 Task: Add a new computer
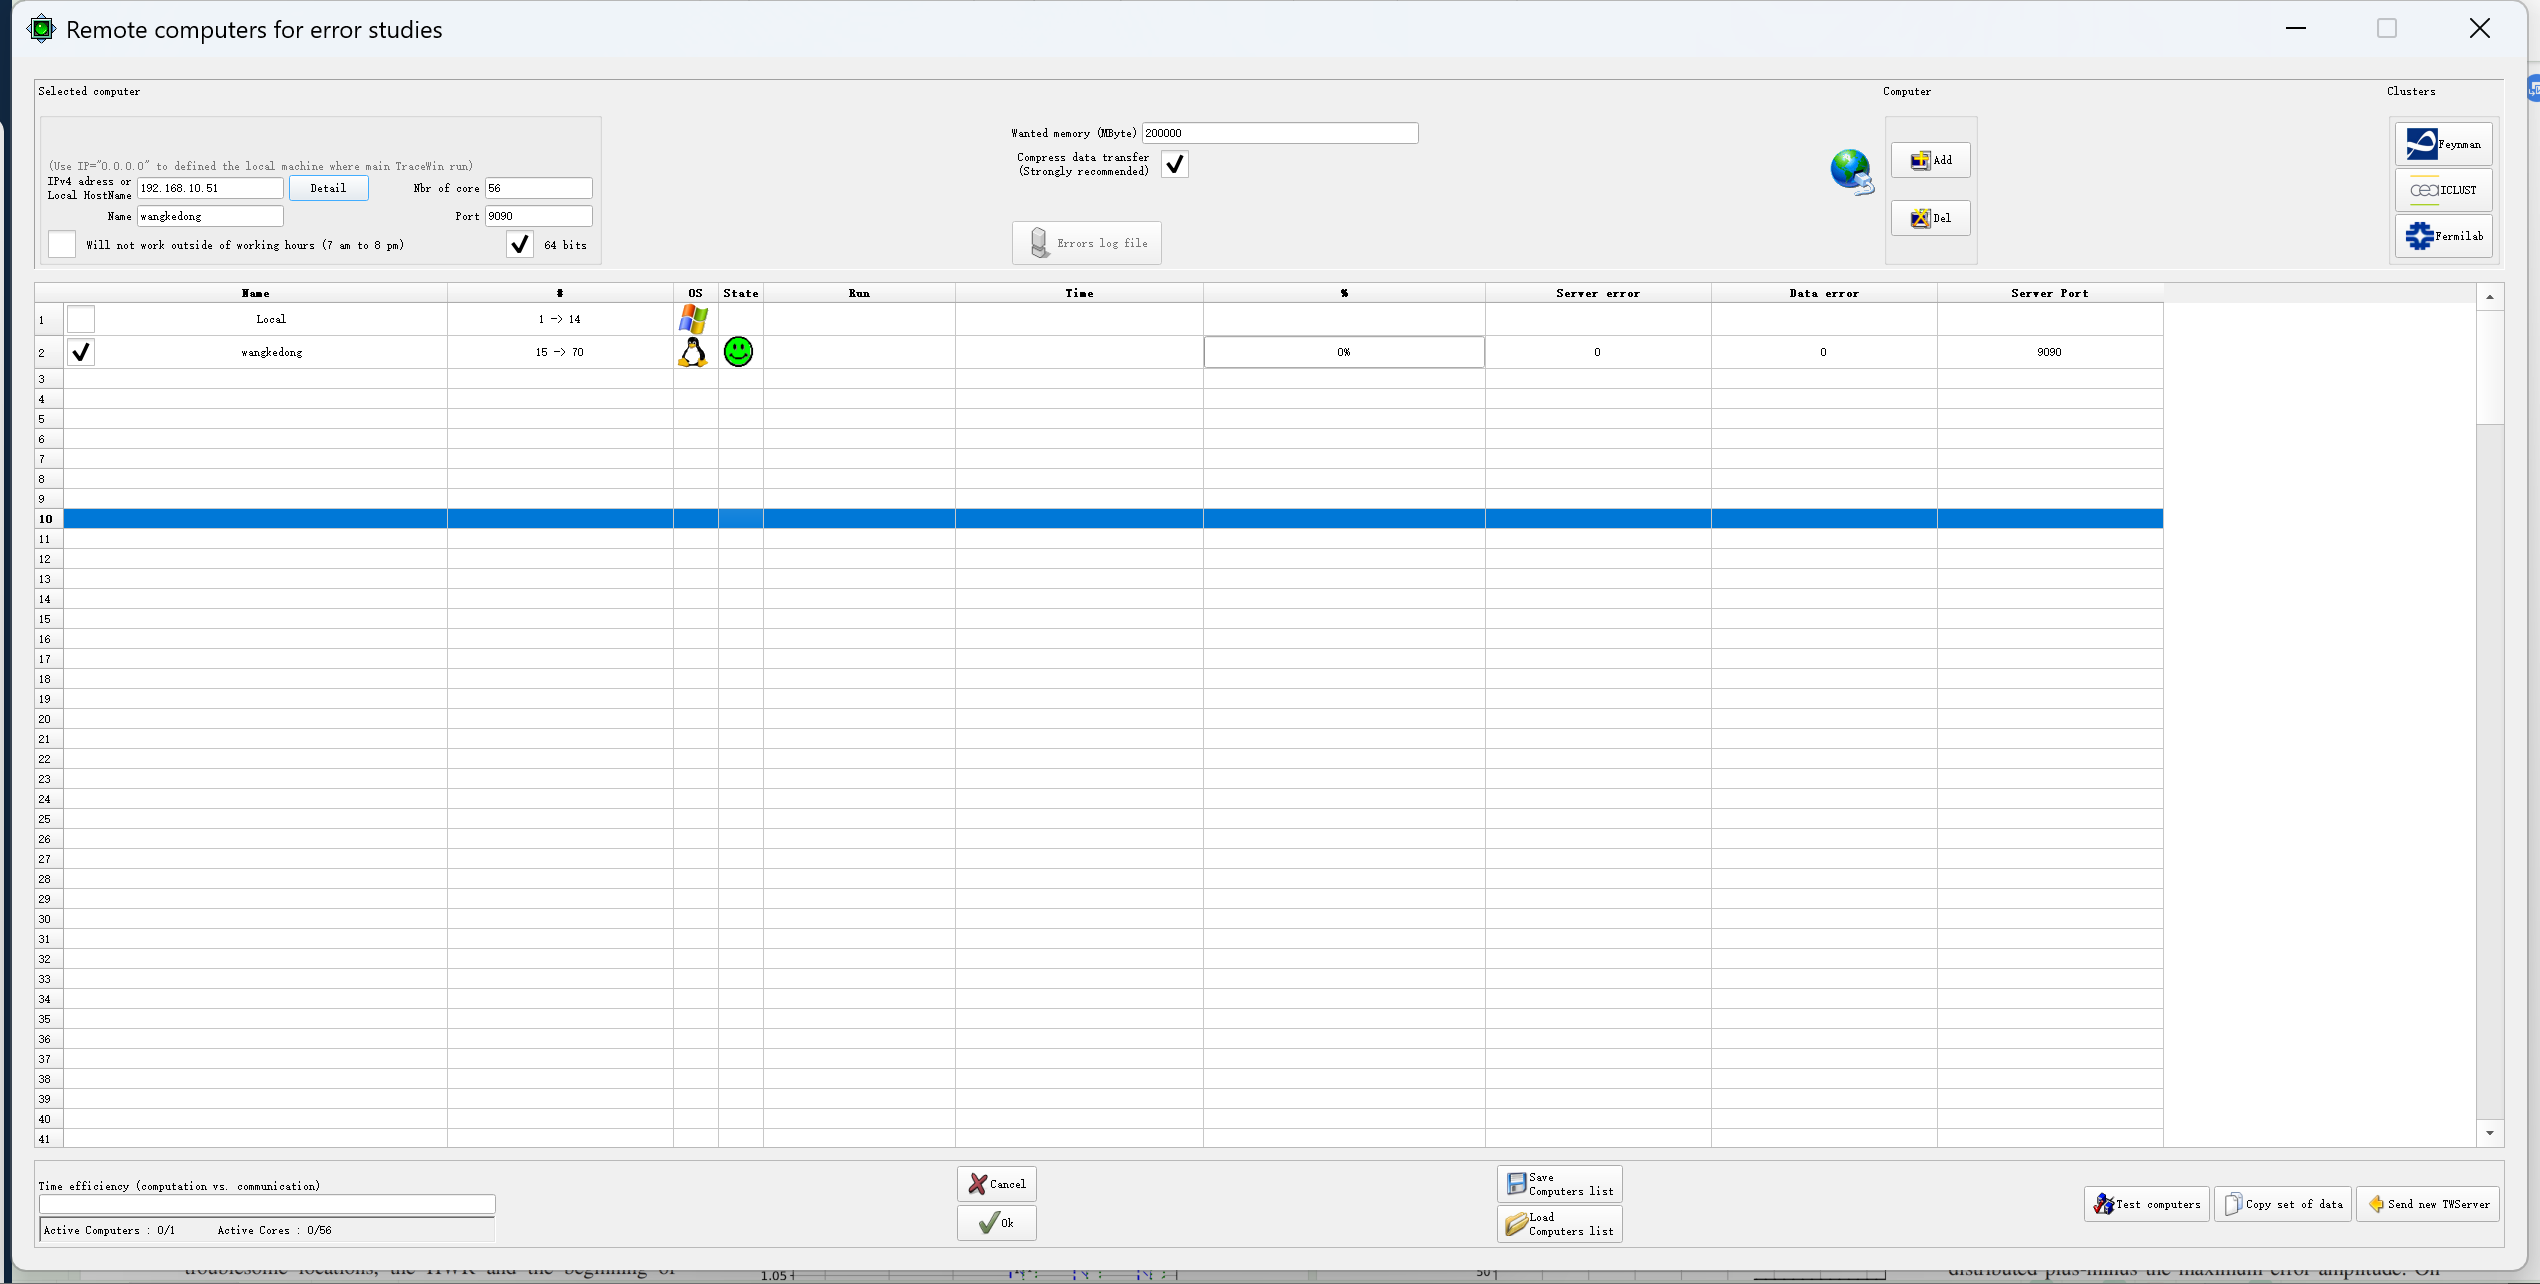[1930, 160]
